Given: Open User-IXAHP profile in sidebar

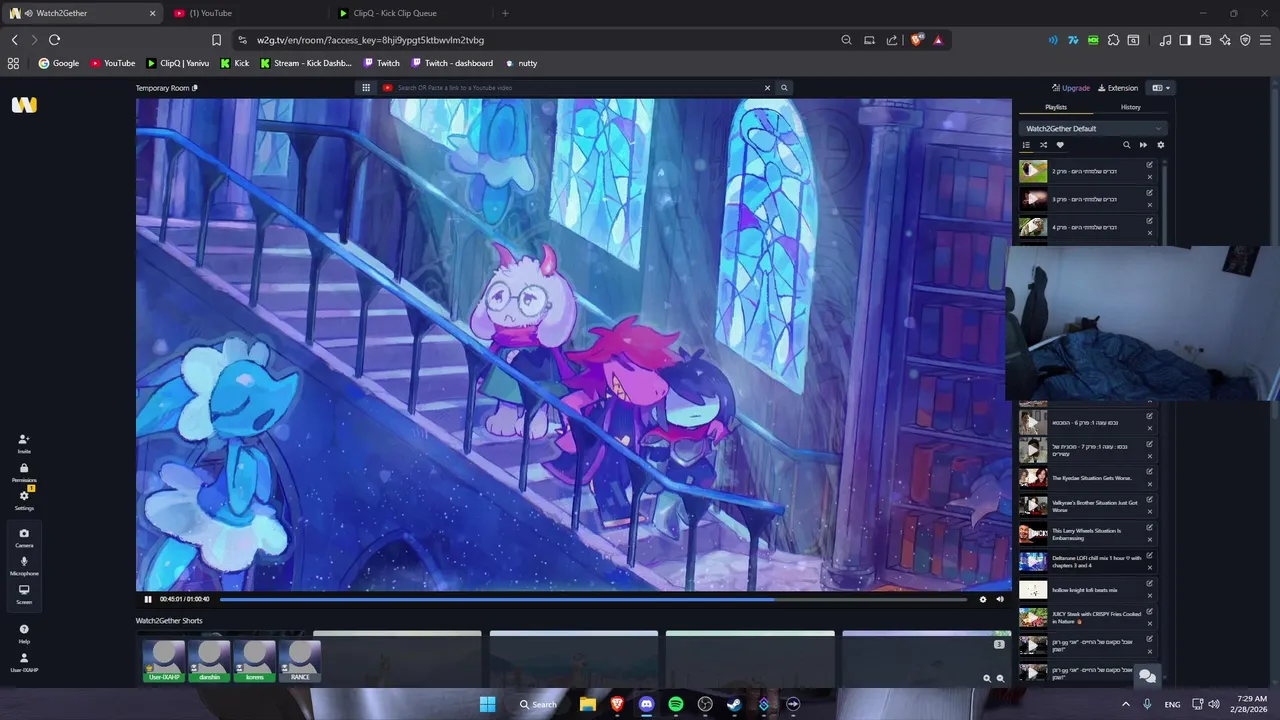Looking at the screenshot, I should [24, 662].
